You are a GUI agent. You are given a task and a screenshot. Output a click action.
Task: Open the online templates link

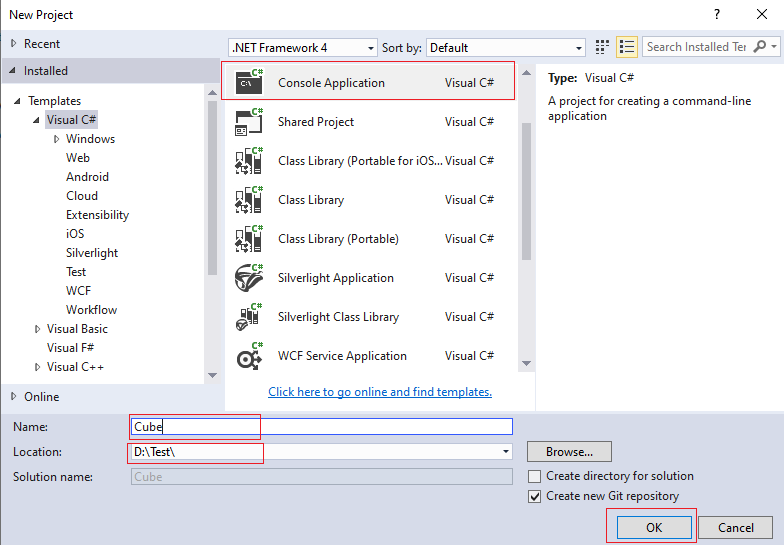click(x=380, y=392)
